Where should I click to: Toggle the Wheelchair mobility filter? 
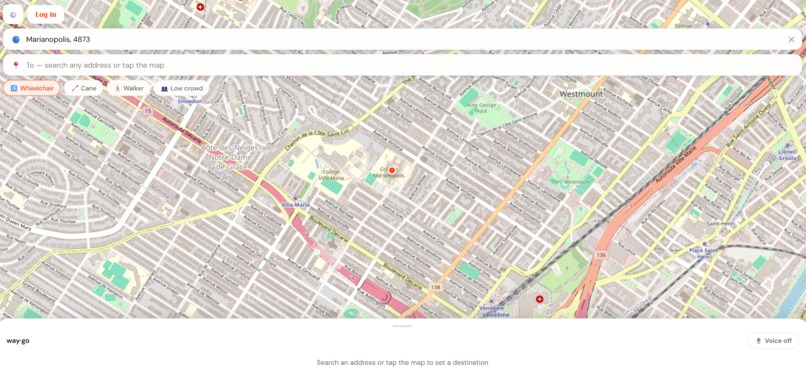point(32,88)
